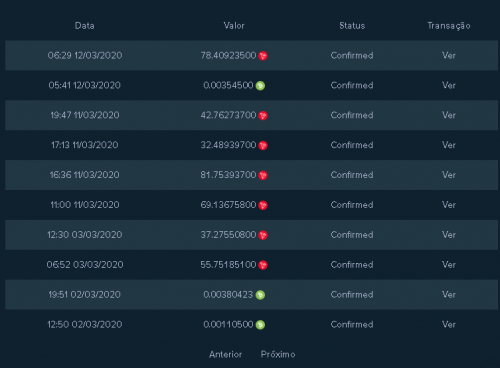Click Confirmed status in 17:13 11/03/2020 row
The height and width of the screenshot is (368, 500).
[352, 145]
